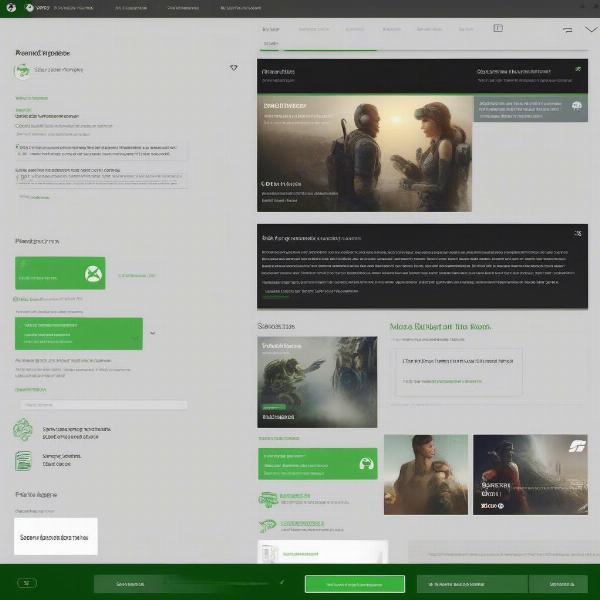Viewport: 600px width, 600px height.
Task: Click the green card with Xbox logo
Action: coord(60,273)
